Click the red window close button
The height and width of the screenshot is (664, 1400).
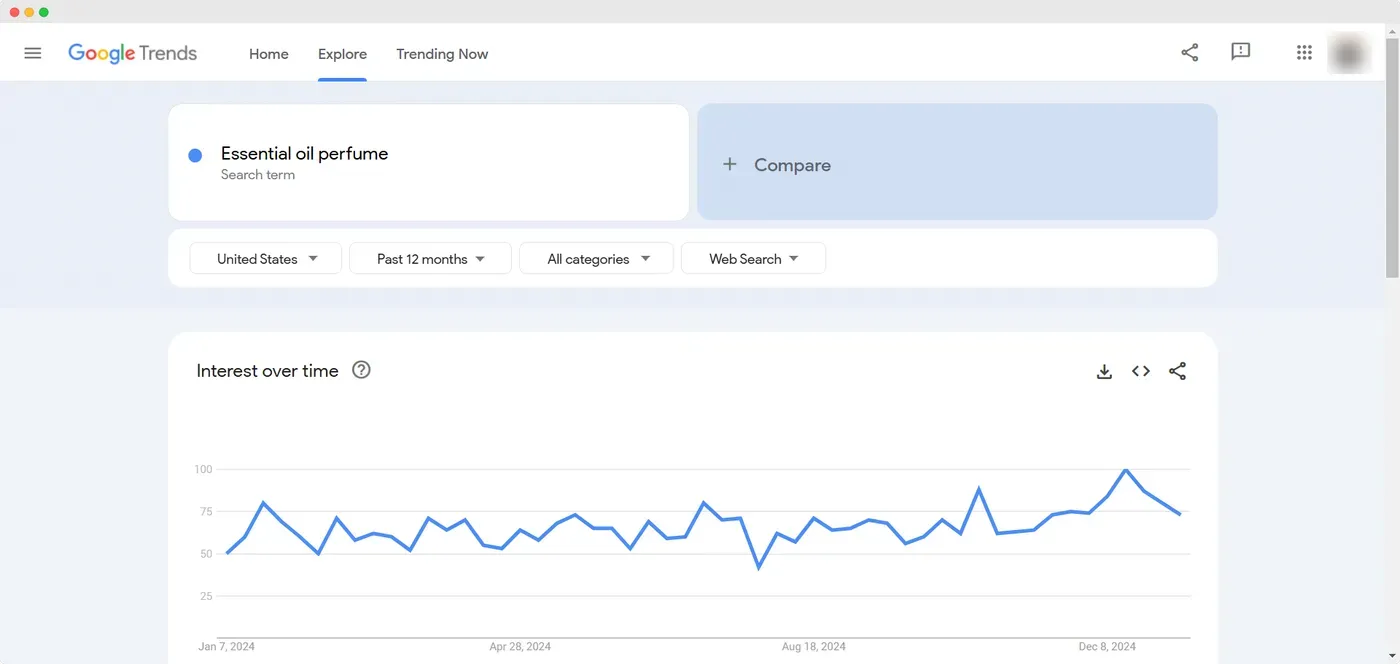pyautogui.click(x=14, y=12)
